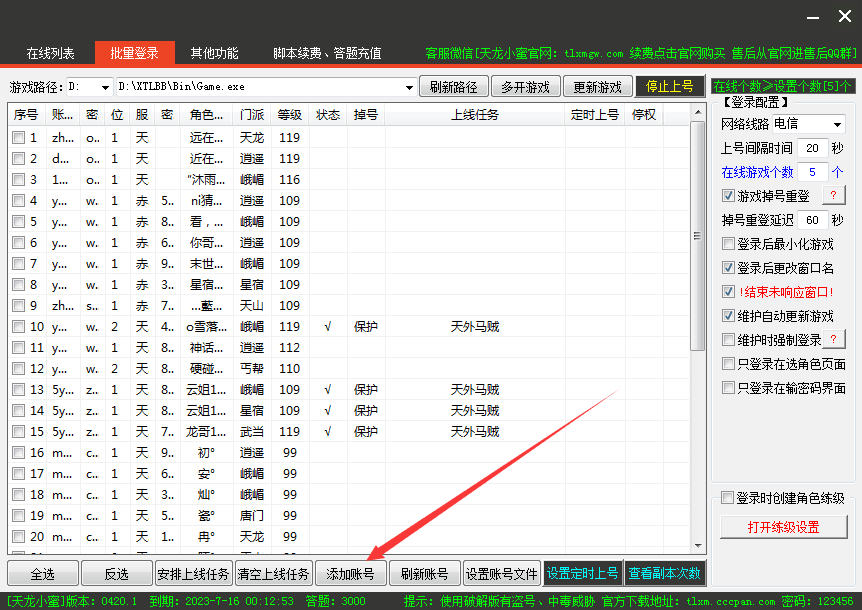
Task: Click the 等级 column header
Action: coord(290,115)
